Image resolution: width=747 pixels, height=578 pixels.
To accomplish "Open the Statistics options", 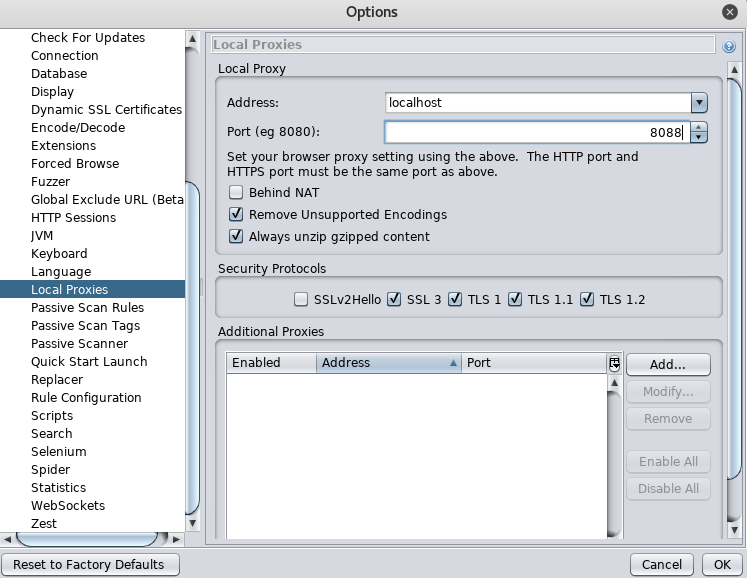I will coord(59,488).
